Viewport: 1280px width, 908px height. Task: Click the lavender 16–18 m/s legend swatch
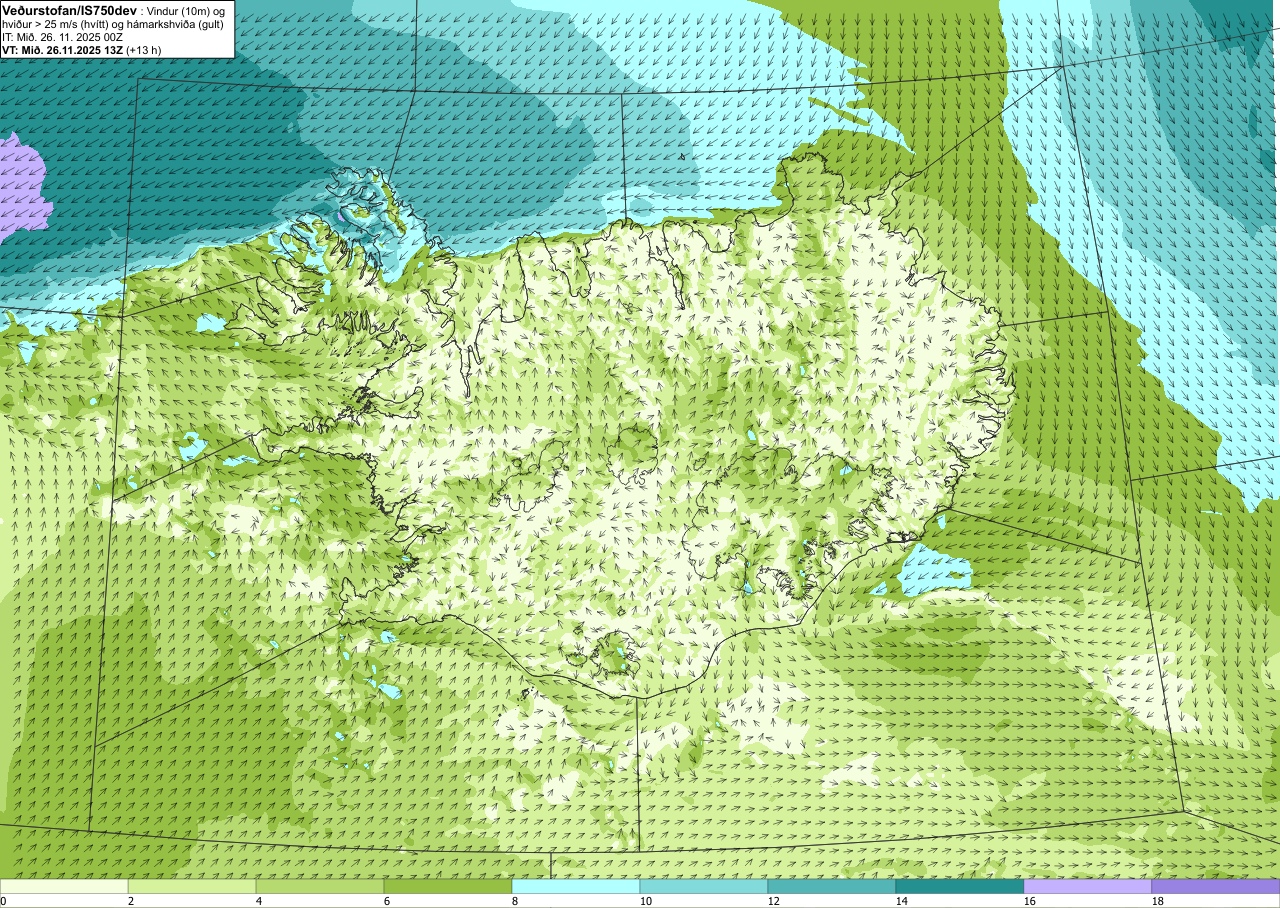[1088, 886]
